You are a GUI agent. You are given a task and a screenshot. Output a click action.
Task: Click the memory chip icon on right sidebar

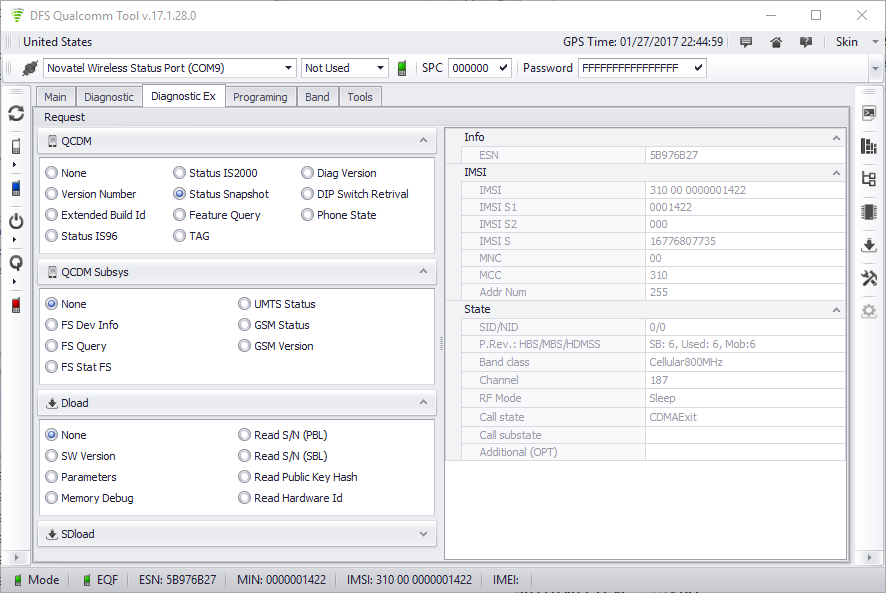[x=868, y=212]
